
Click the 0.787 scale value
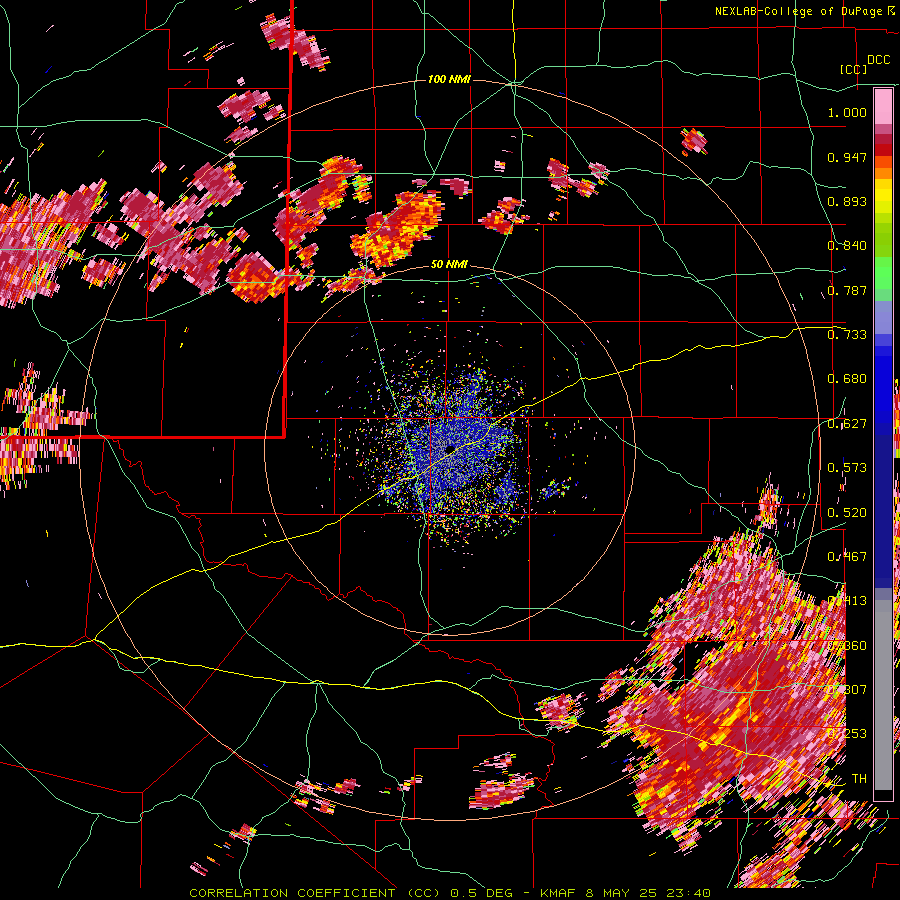(847, 290)
